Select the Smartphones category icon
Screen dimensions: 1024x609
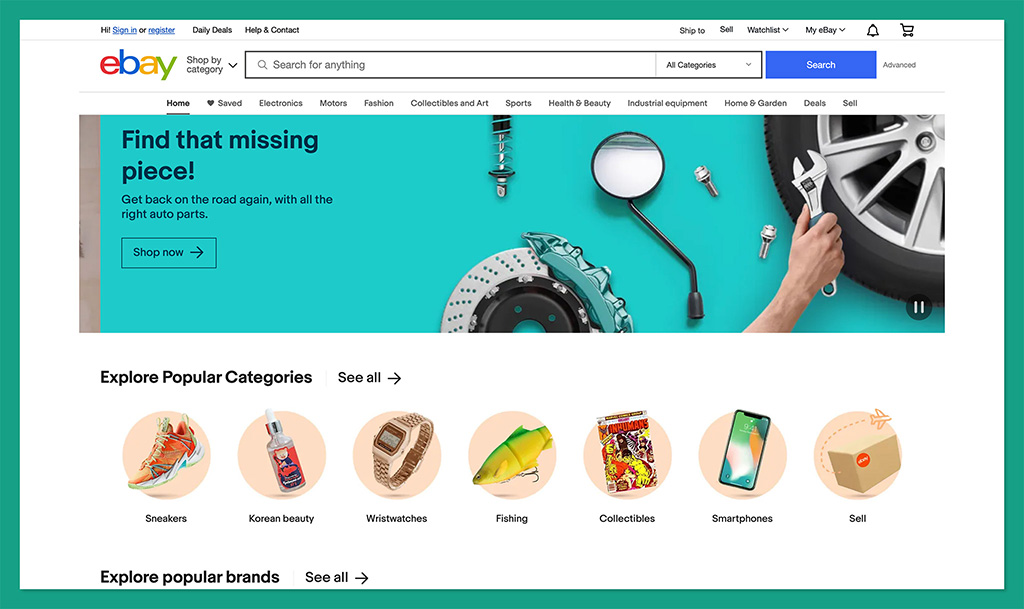743,455
